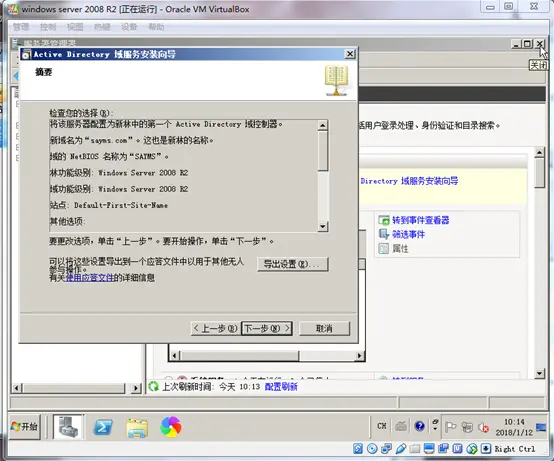
Task: Open Windows Explorer folder taskbar icon
Action: coord(137,427)
